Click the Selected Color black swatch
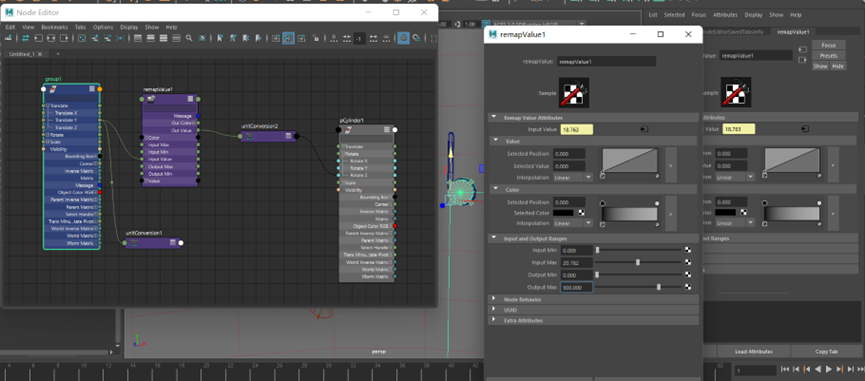The image size is (865, 381). [564, 213]
